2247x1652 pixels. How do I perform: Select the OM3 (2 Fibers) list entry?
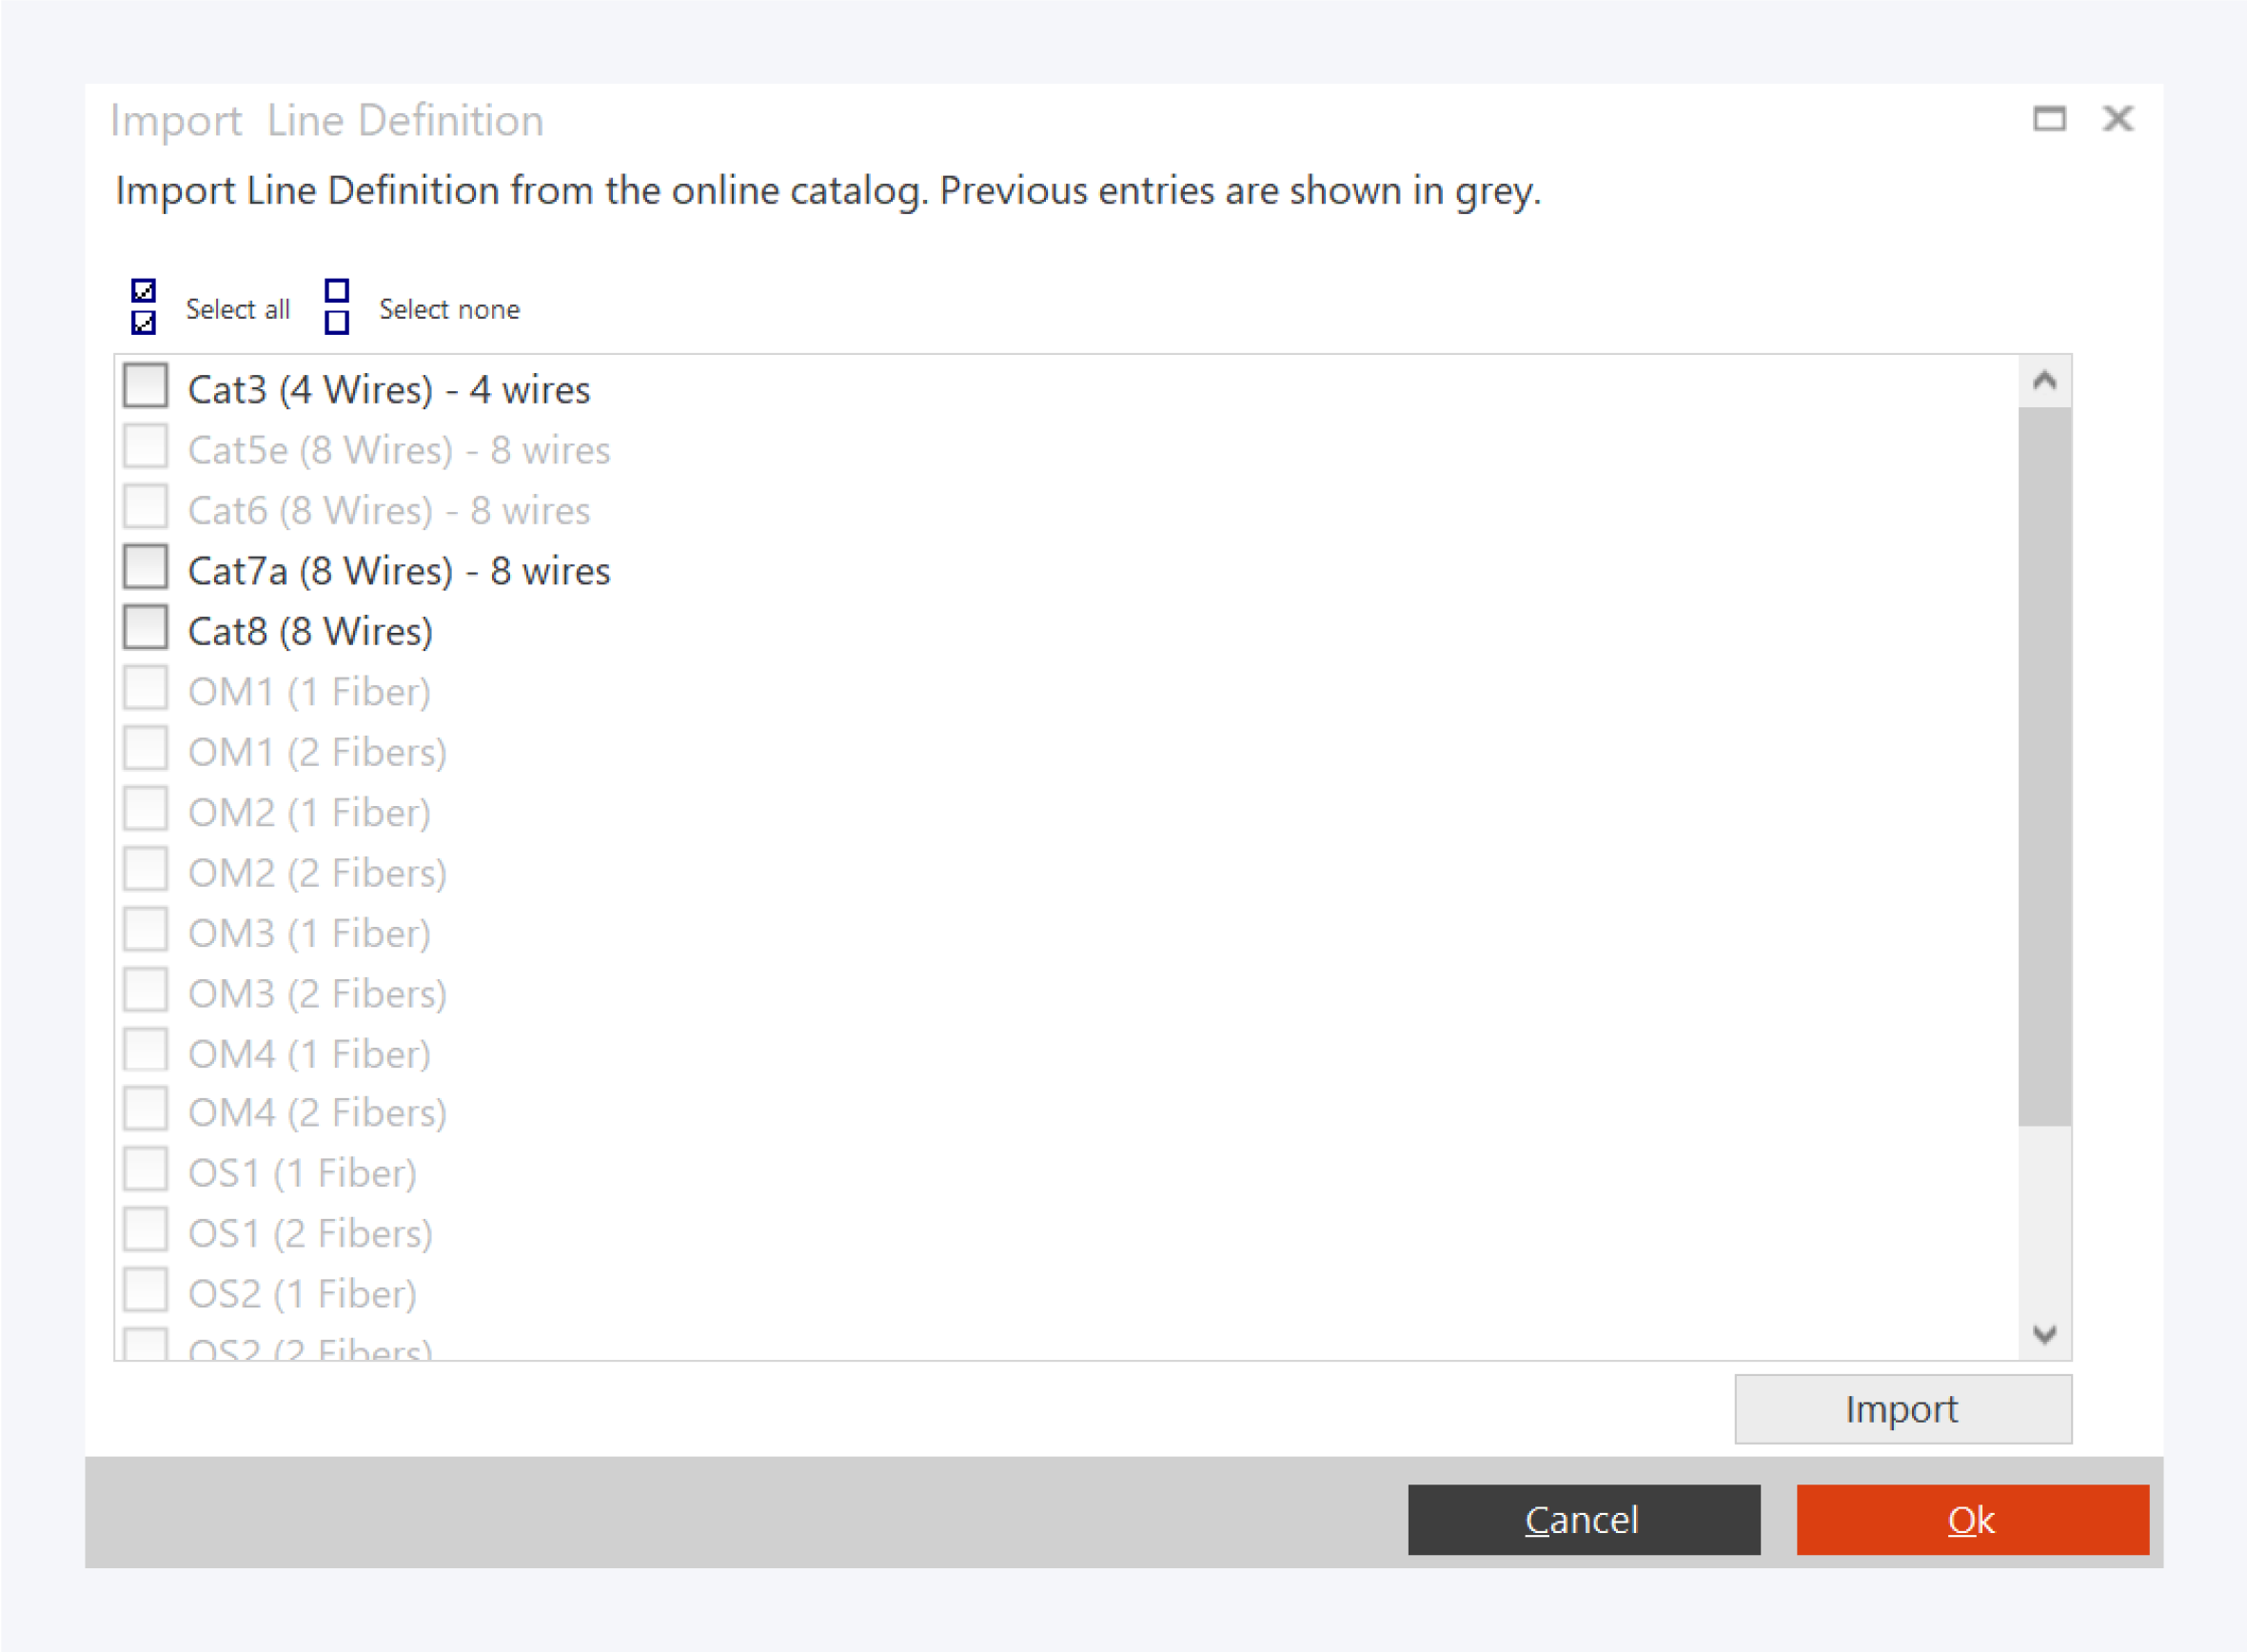click(317, 994)
